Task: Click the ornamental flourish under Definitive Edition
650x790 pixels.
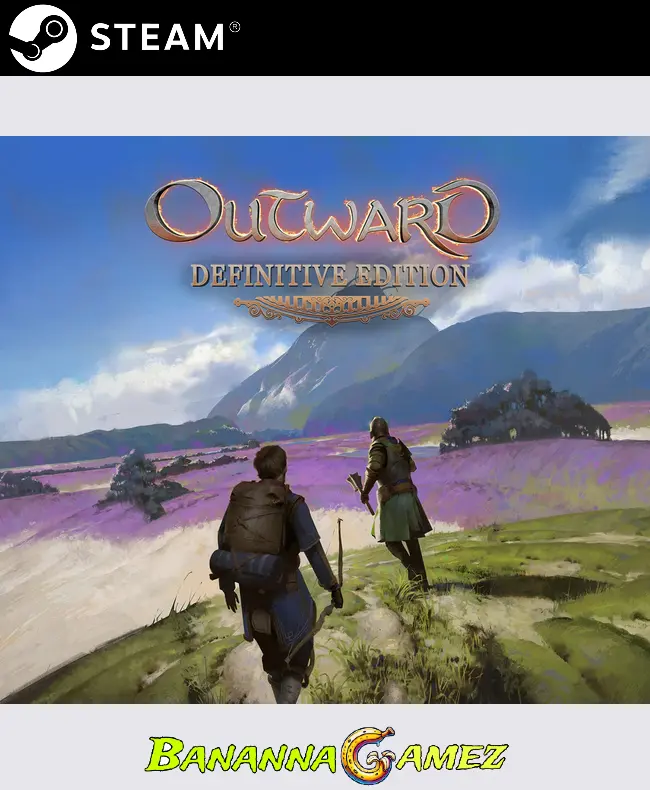Action: pyautogui.click(x=331, y=303)
